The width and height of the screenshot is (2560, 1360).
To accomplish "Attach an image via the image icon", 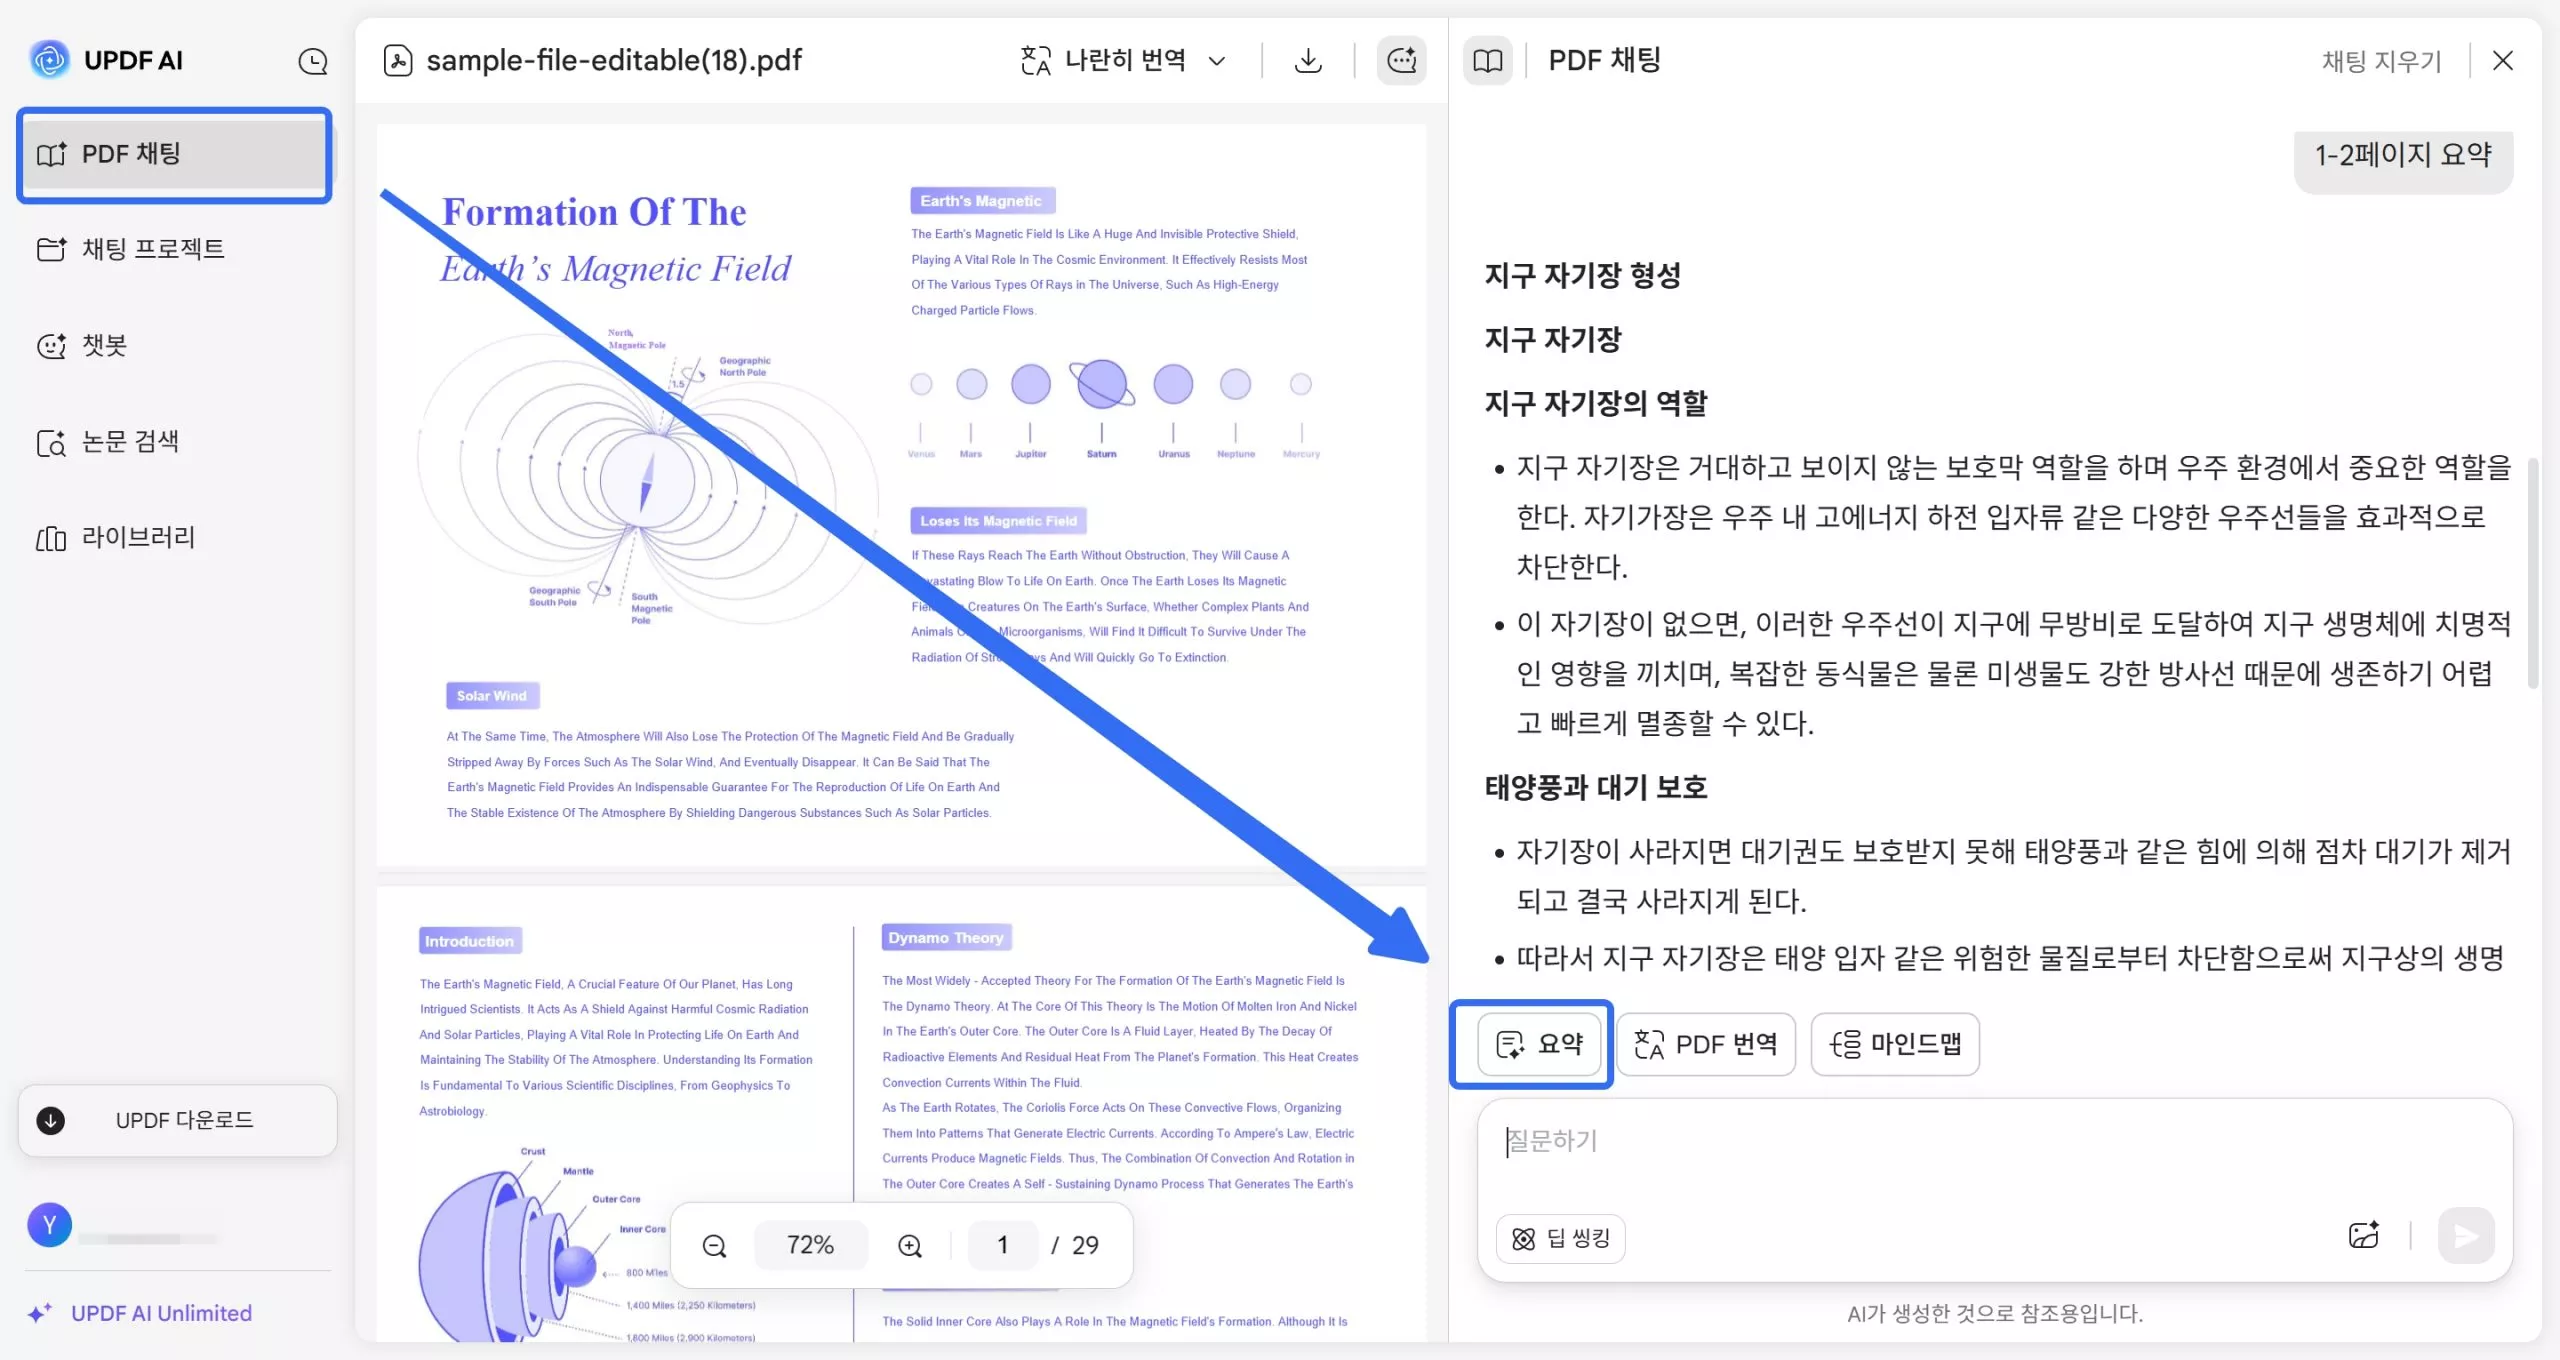I will (x=2364, y=1235).
